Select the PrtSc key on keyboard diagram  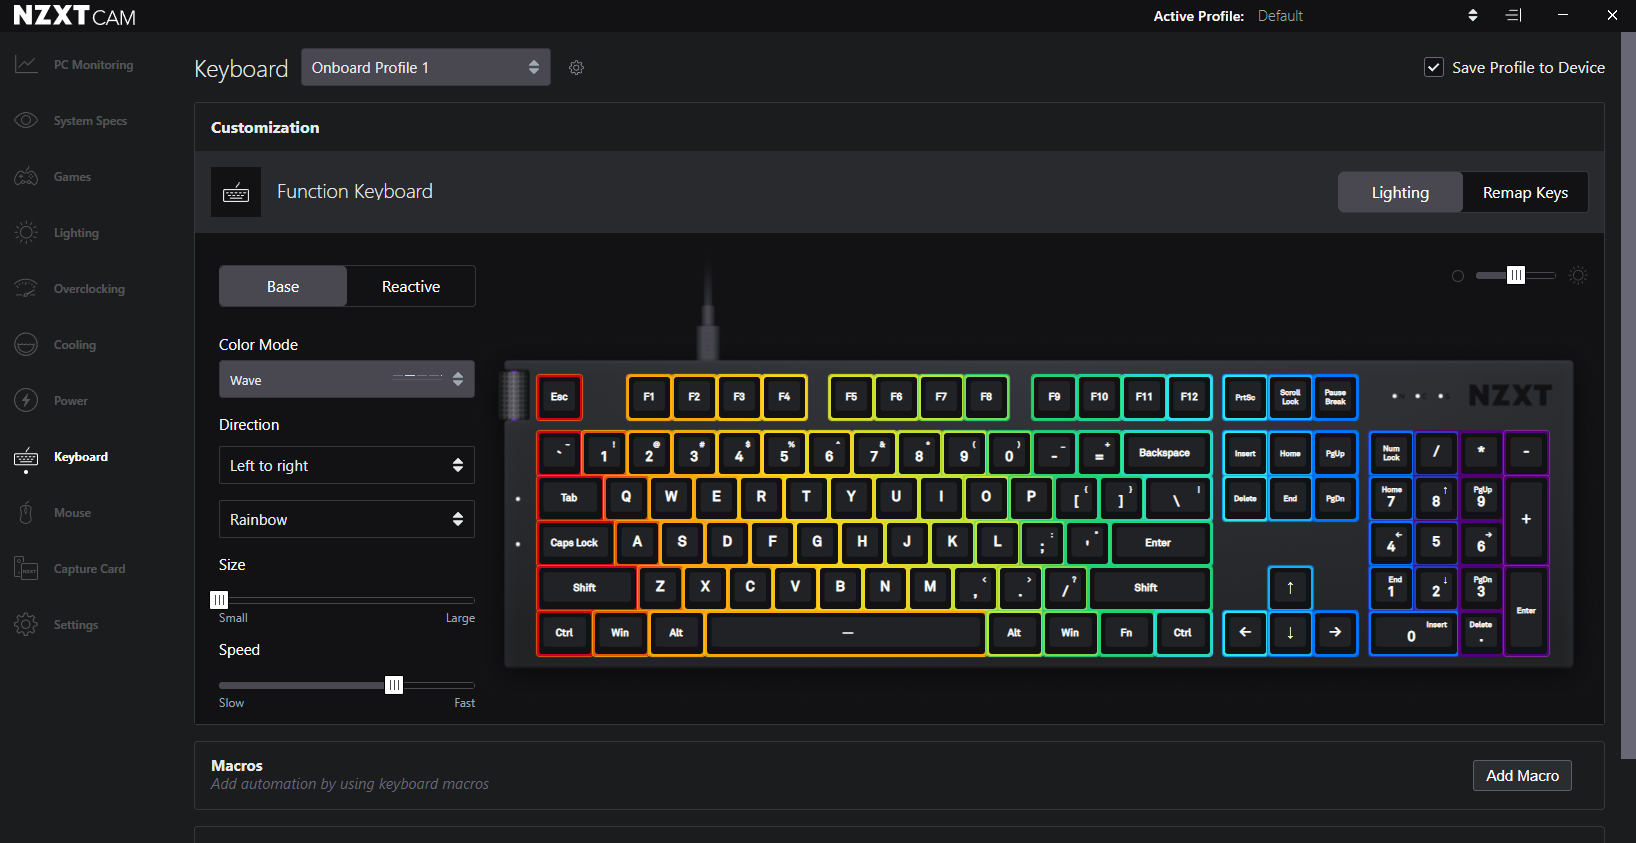pyautogui.click(x=1245, y=397)
